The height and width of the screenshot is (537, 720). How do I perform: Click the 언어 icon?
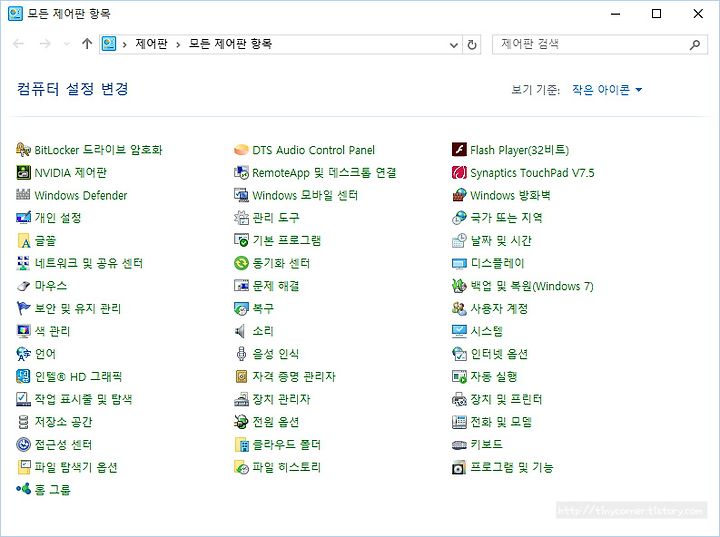23,354
